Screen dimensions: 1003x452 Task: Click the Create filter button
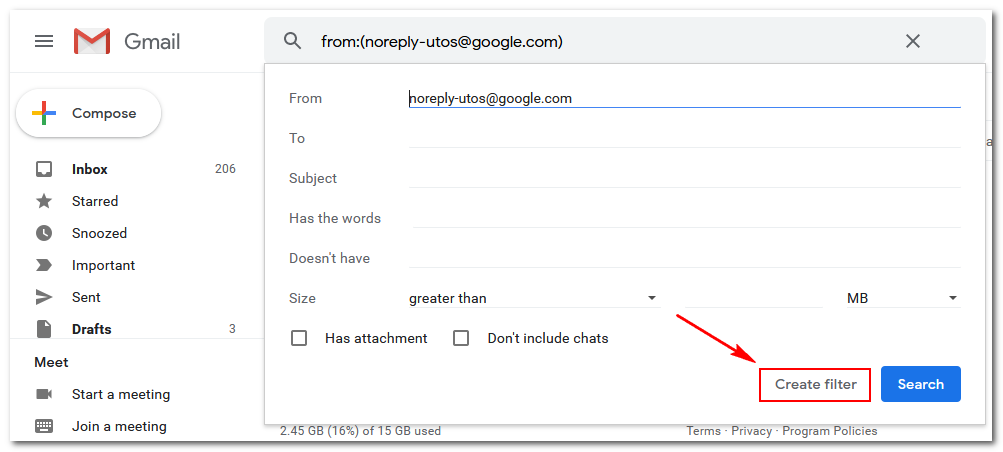click(815, 384)
